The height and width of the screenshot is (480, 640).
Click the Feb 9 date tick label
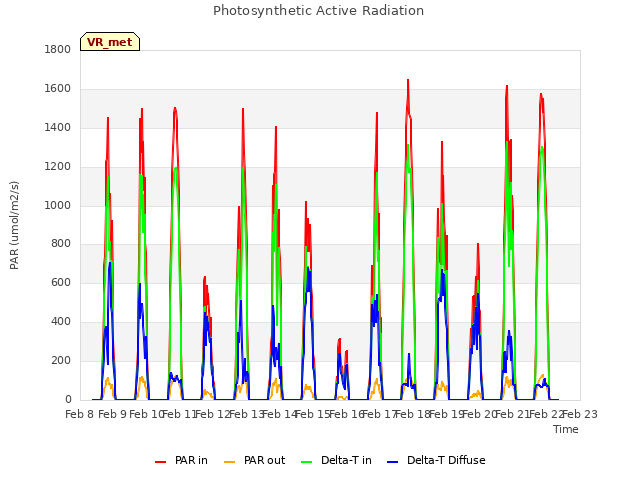click(x=113, y=414)
